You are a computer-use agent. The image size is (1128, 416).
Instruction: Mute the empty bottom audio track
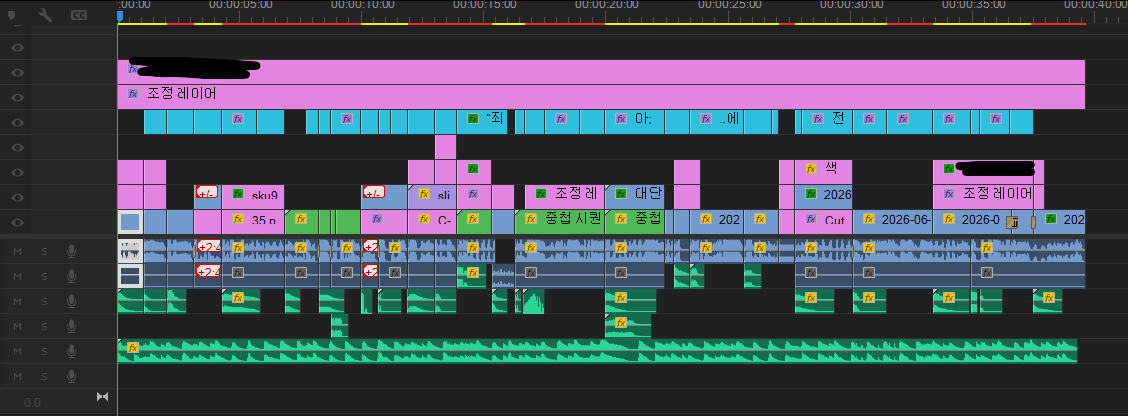tap(17, 376)
